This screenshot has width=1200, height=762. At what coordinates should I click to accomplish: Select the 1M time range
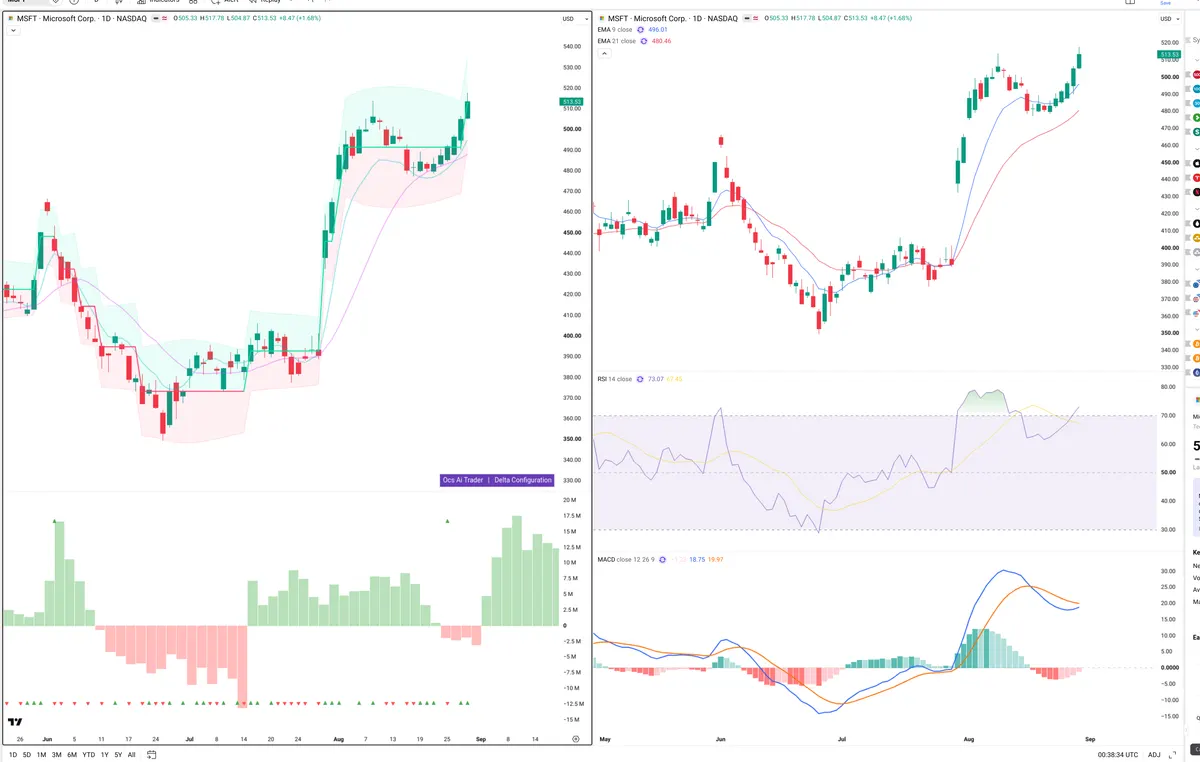[x=41, y=754]
